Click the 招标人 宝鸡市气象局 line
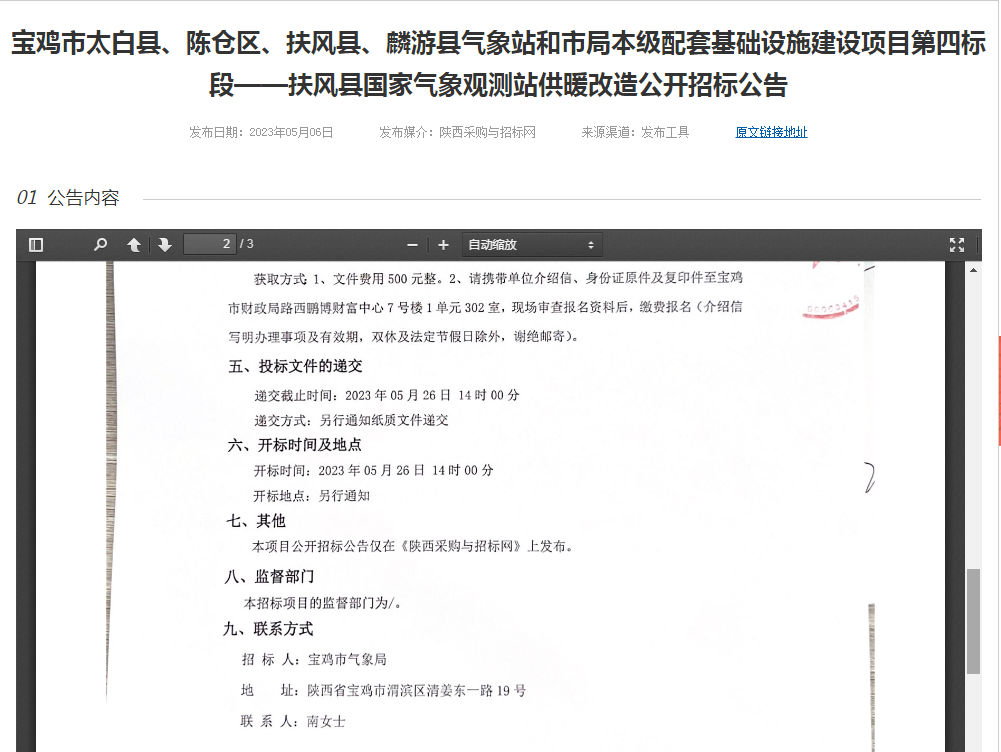 [x=314, y=659]
